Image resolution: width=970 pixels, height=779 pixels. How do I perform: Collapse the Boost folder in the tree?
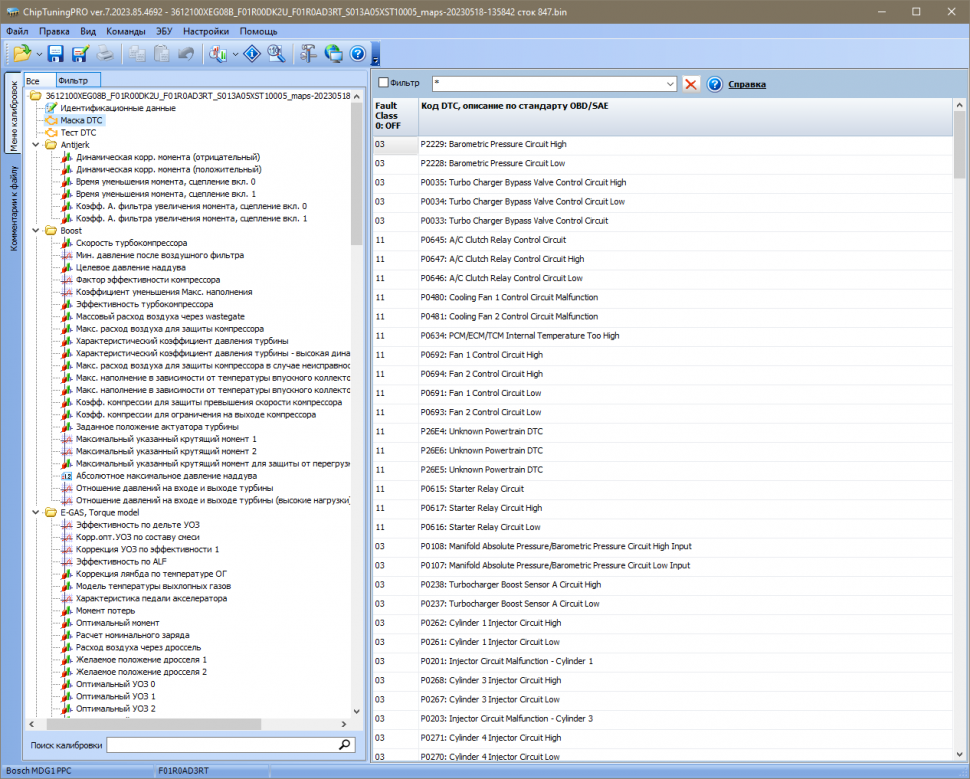37,231
